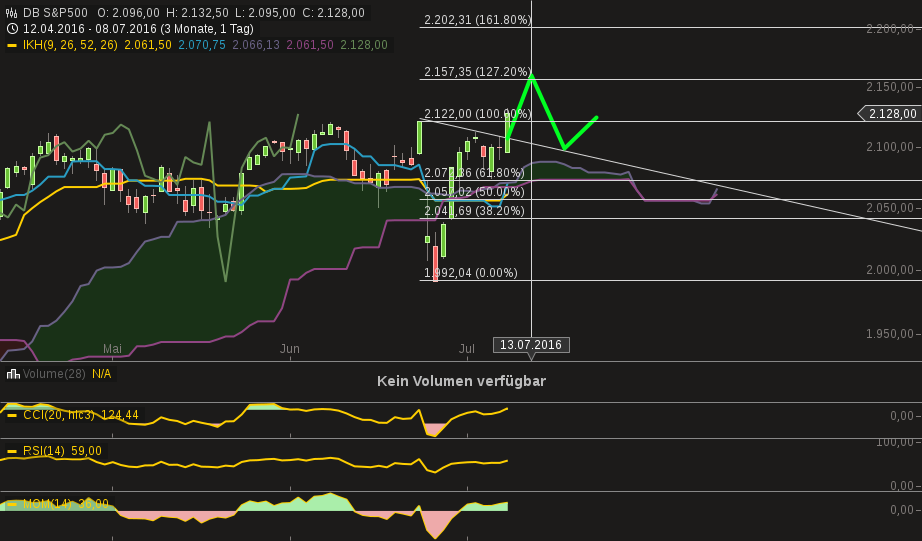Click the yellow IKH legend marker
Image resolution: width=922 pixels, height=541 pixels.
click(12, 45)
